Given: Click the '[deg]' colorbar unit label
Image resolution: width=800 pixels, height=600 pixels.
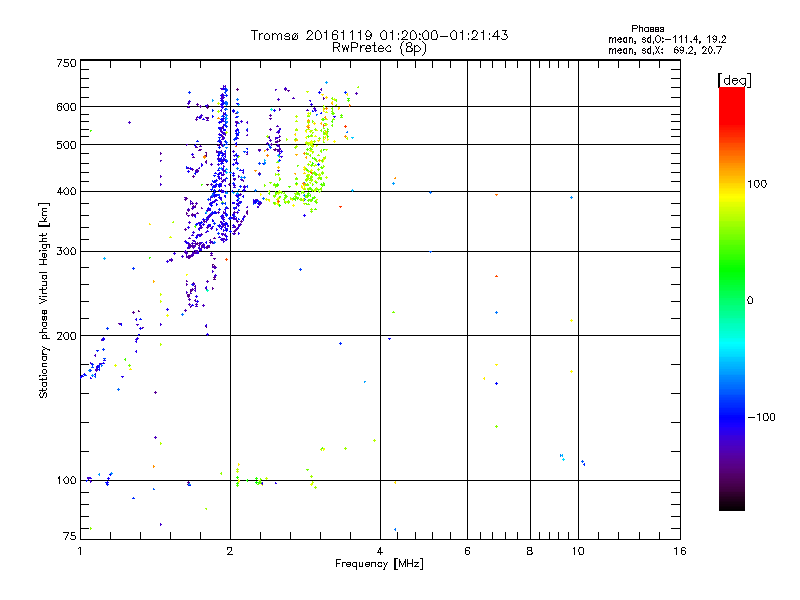Looking at the screenshot, I should [x=734, y=80].
